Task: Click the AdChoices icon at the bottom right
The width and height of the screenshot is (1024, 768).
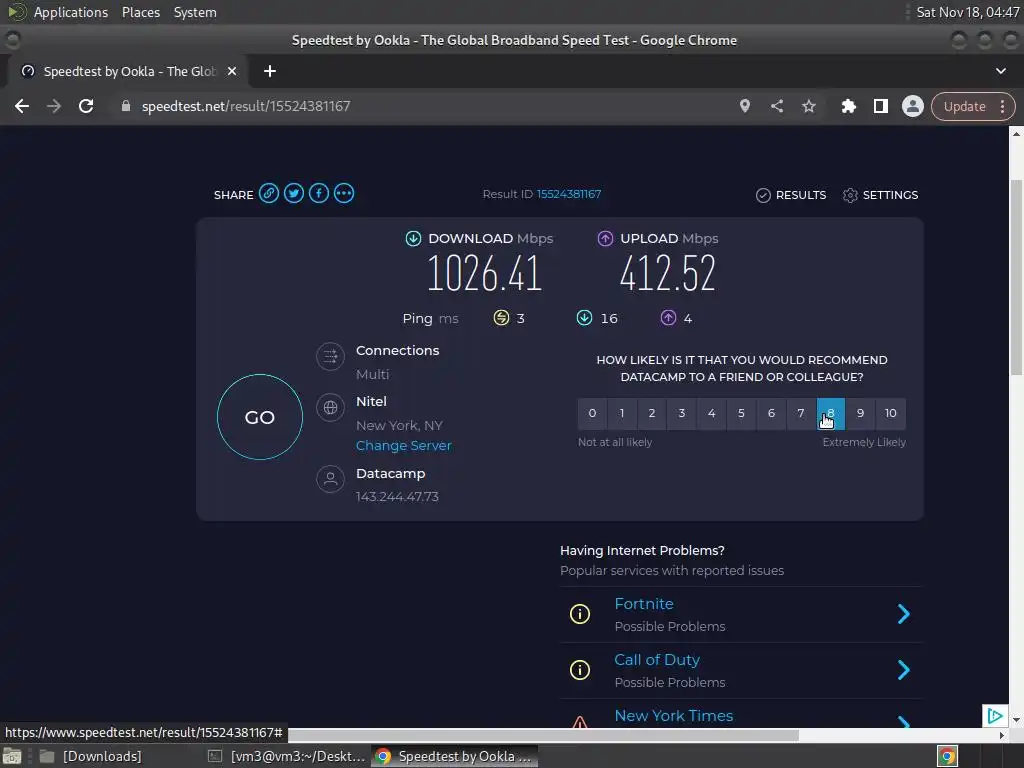Action: [x=995, y=716]
